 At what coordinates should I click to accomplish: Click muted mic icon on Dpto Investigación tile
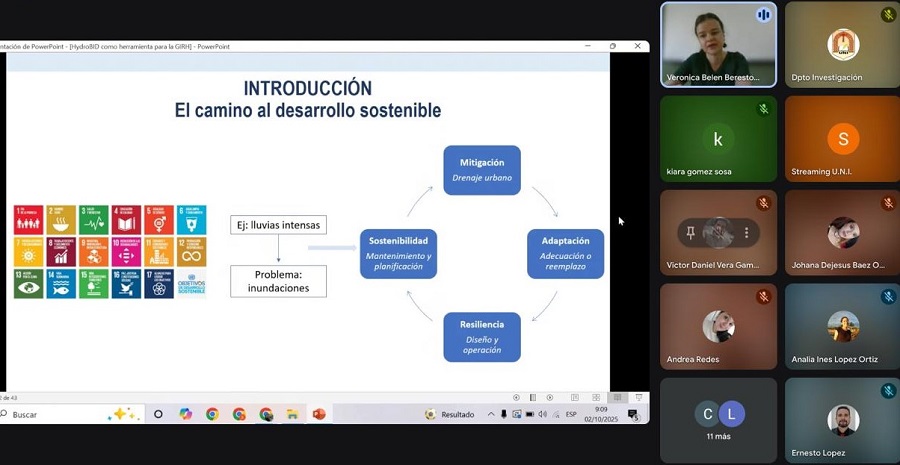888,15
